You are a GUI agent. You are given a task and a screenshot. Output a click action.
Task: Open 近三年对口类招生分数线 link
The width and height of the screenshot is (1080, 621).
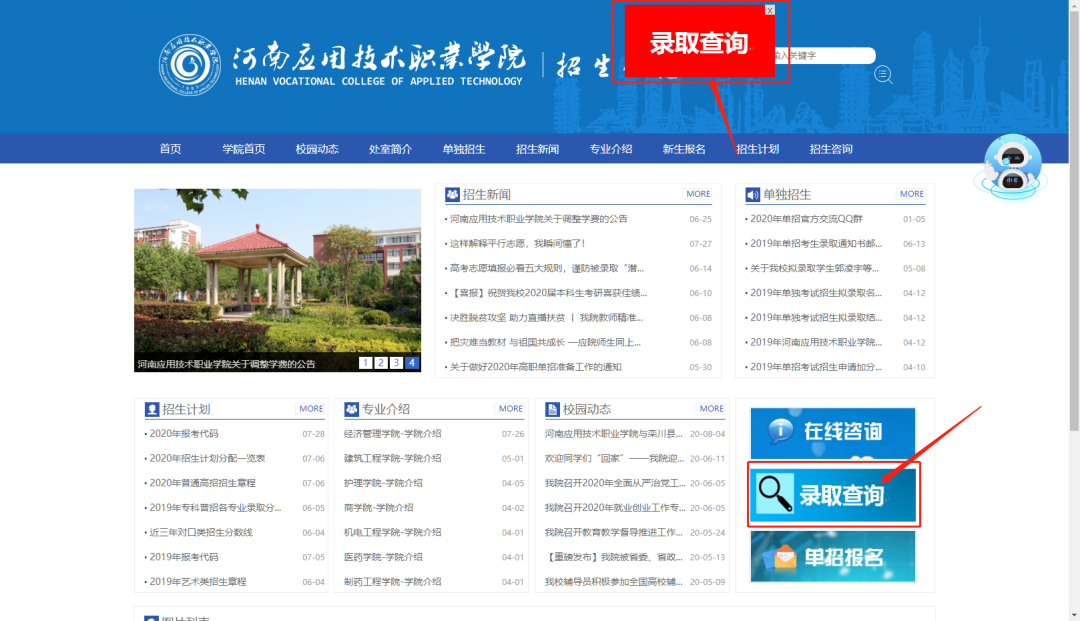coord(201,533)
